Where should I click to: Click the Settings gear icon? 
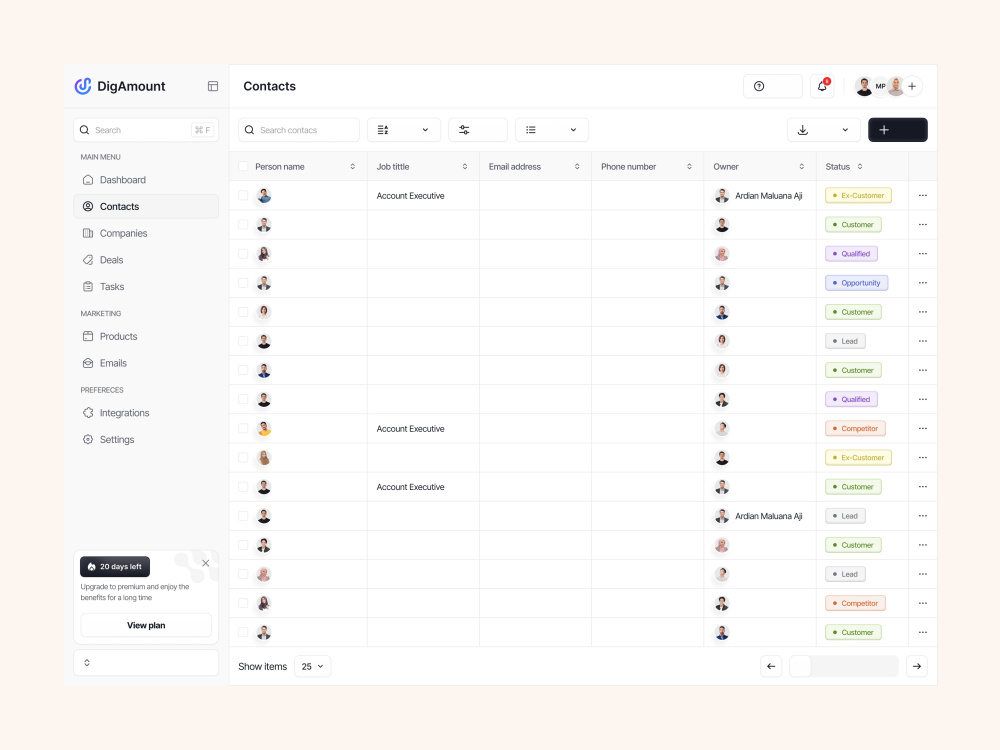point(88,440)
